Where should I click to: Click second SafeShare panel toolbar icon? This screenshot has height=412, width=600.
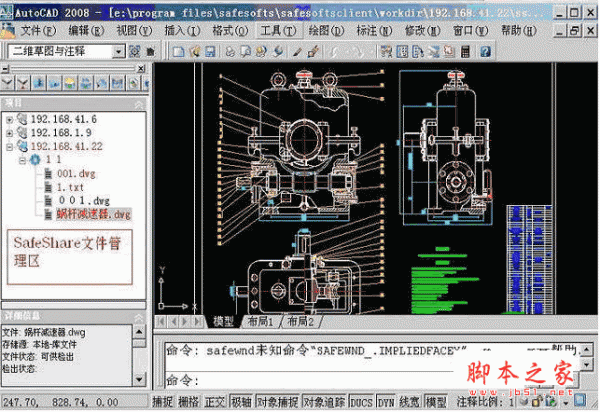[23, 83]
